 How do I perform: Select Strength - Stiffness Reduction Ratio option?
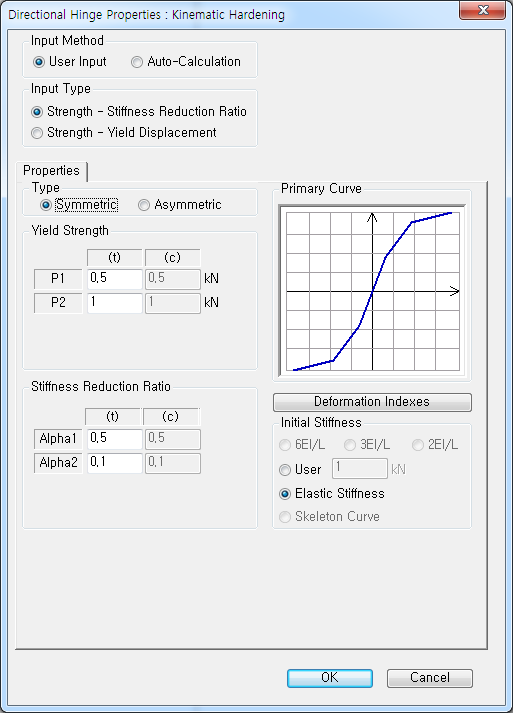coord(139,111)
